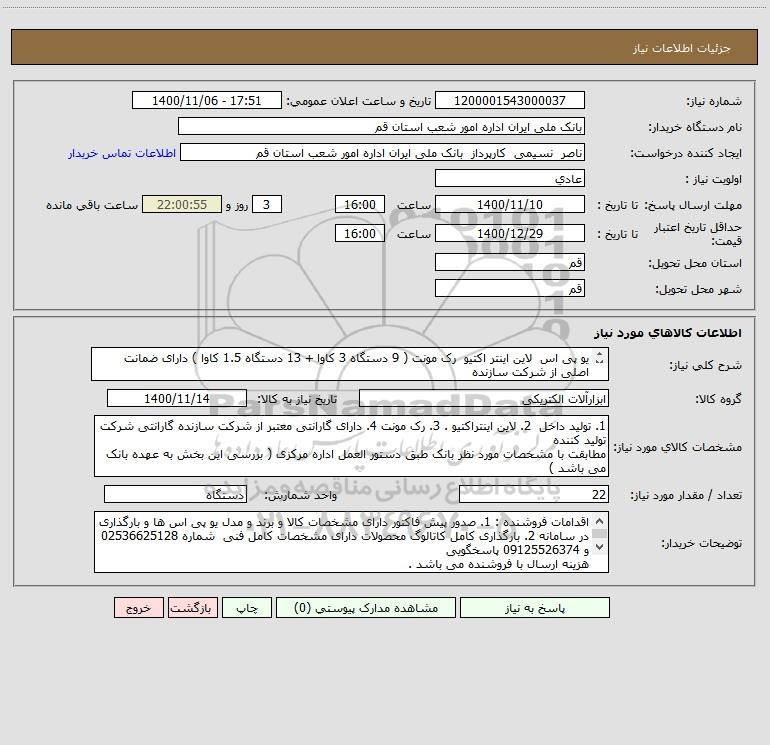Click label حداقل تاریخ اعتبار قیمت

tap(698, 234)
